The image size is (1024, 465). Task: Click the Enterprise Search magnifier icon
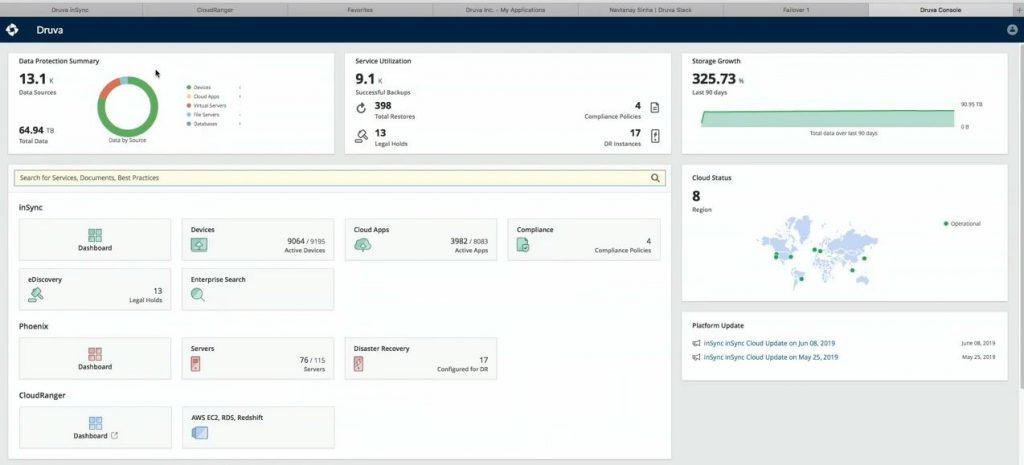click(x=198, y=295)
